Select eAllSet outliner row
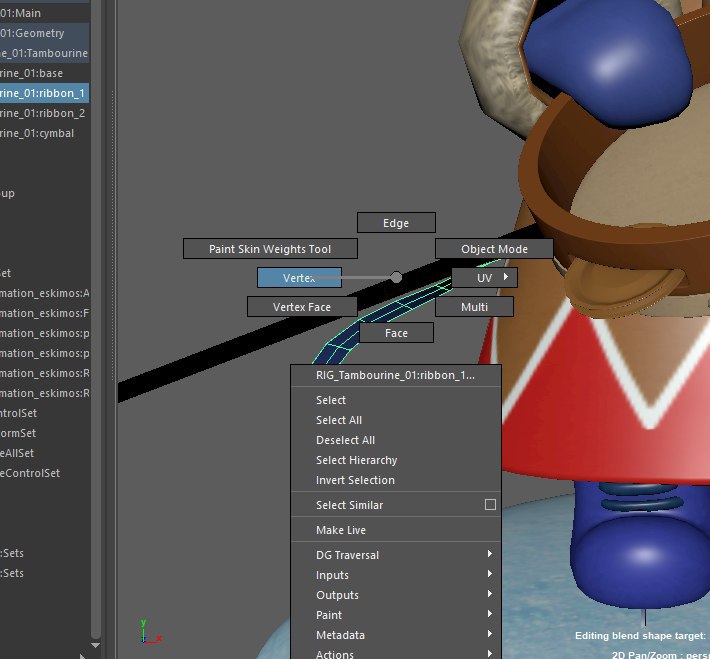This screenshot has width=710, height=659. (44, 452)
